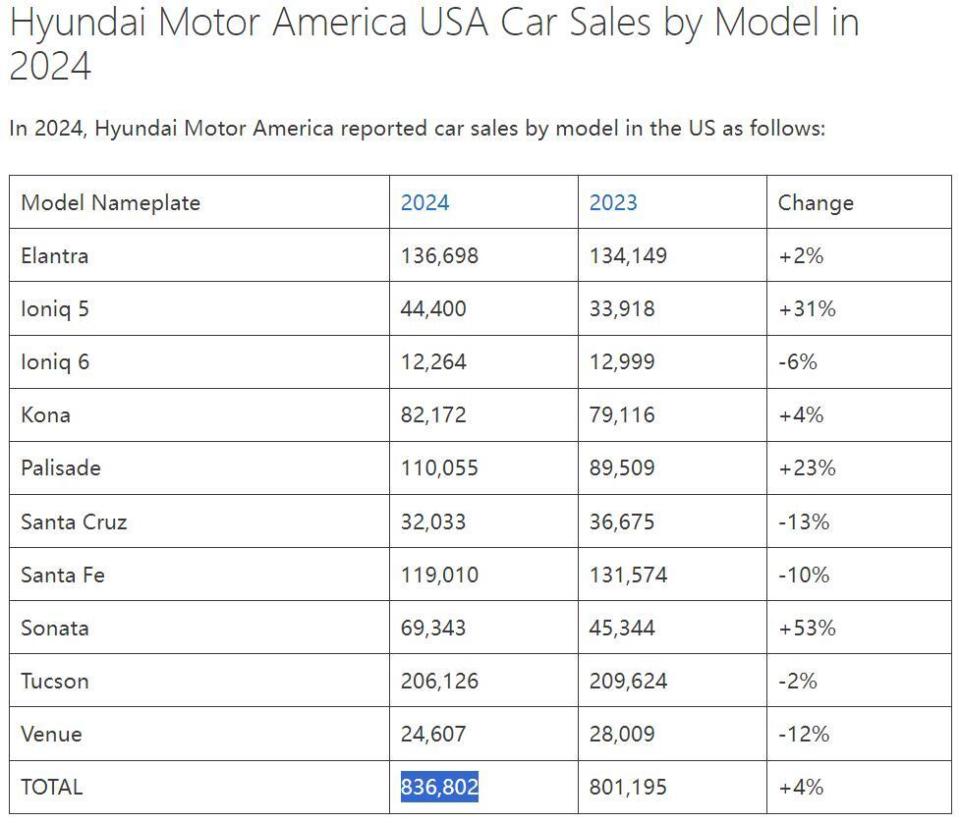Click Elantra's 2024 sales figure 136,698

point(440,256)
